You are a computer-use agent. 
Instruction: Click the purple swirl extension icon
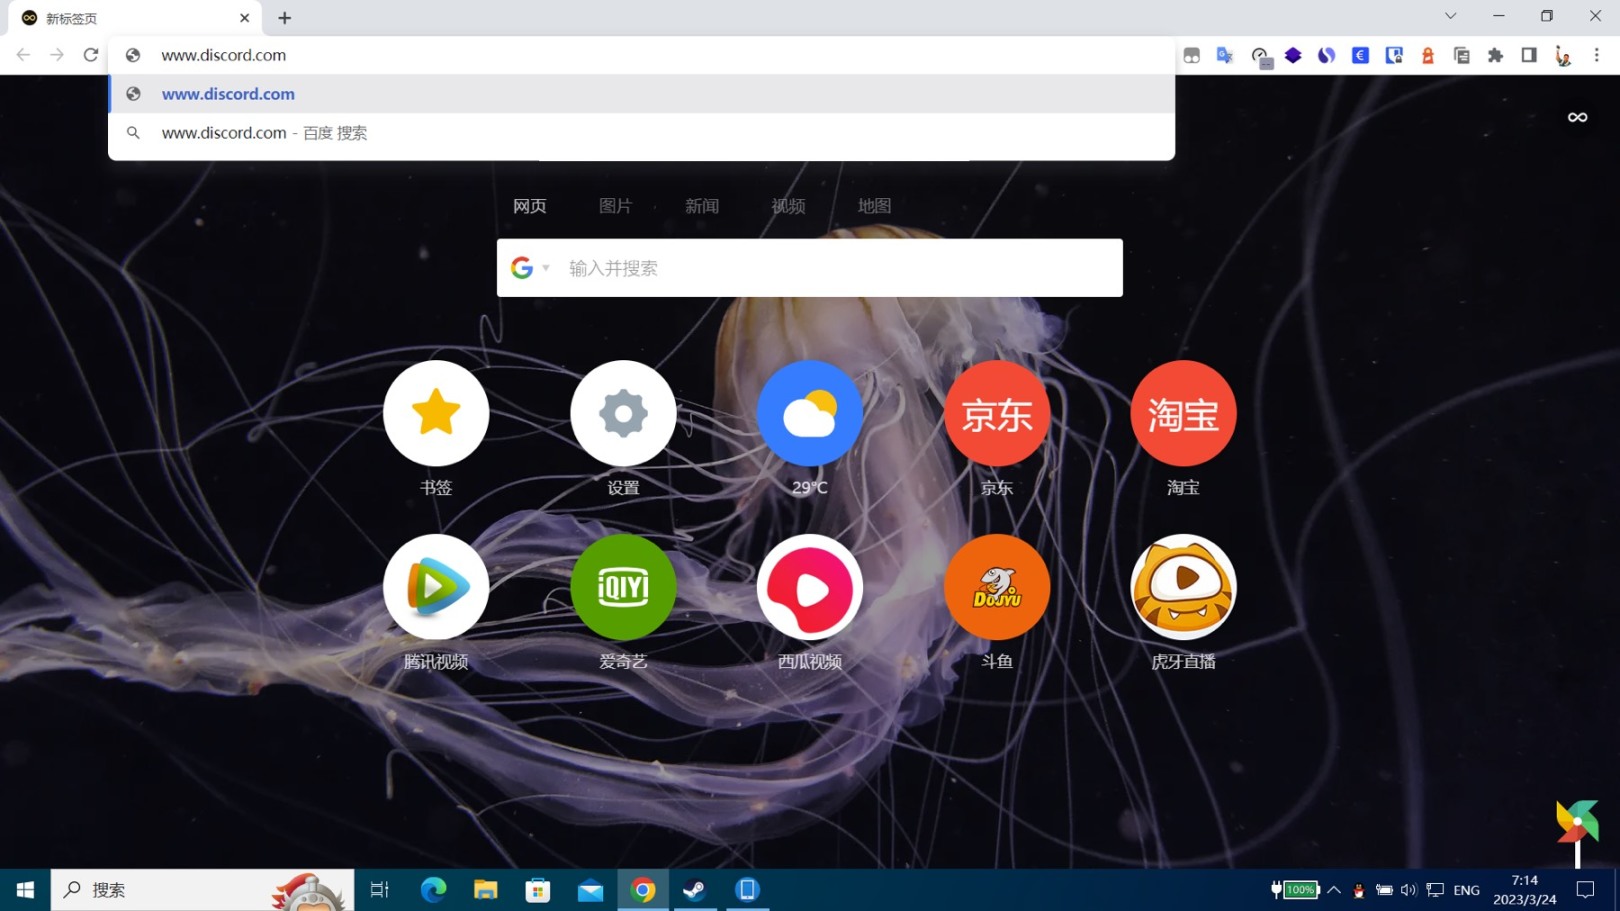click(x=1326, y=56)
